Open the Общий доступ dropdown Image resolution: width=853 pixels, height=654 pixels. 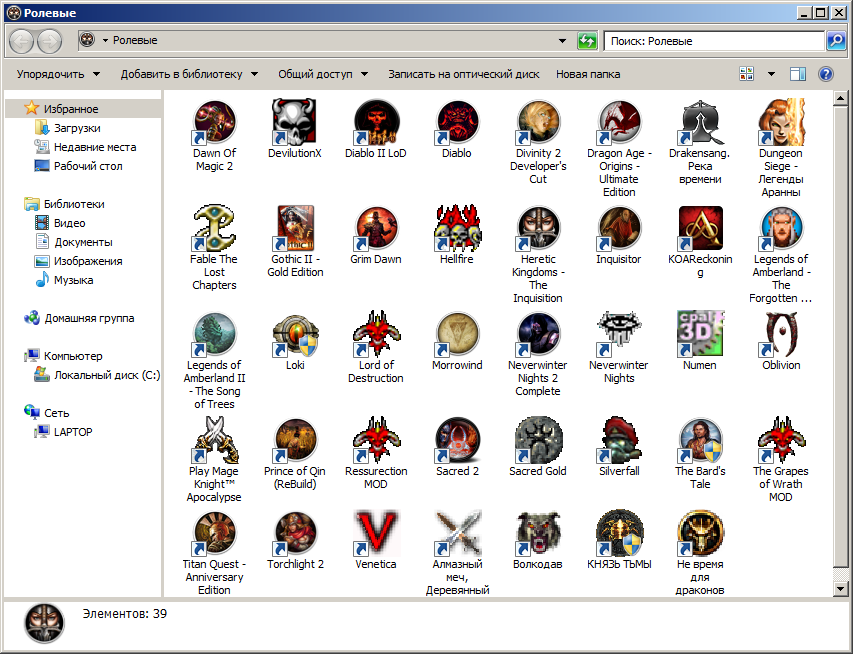pos(323,74)
